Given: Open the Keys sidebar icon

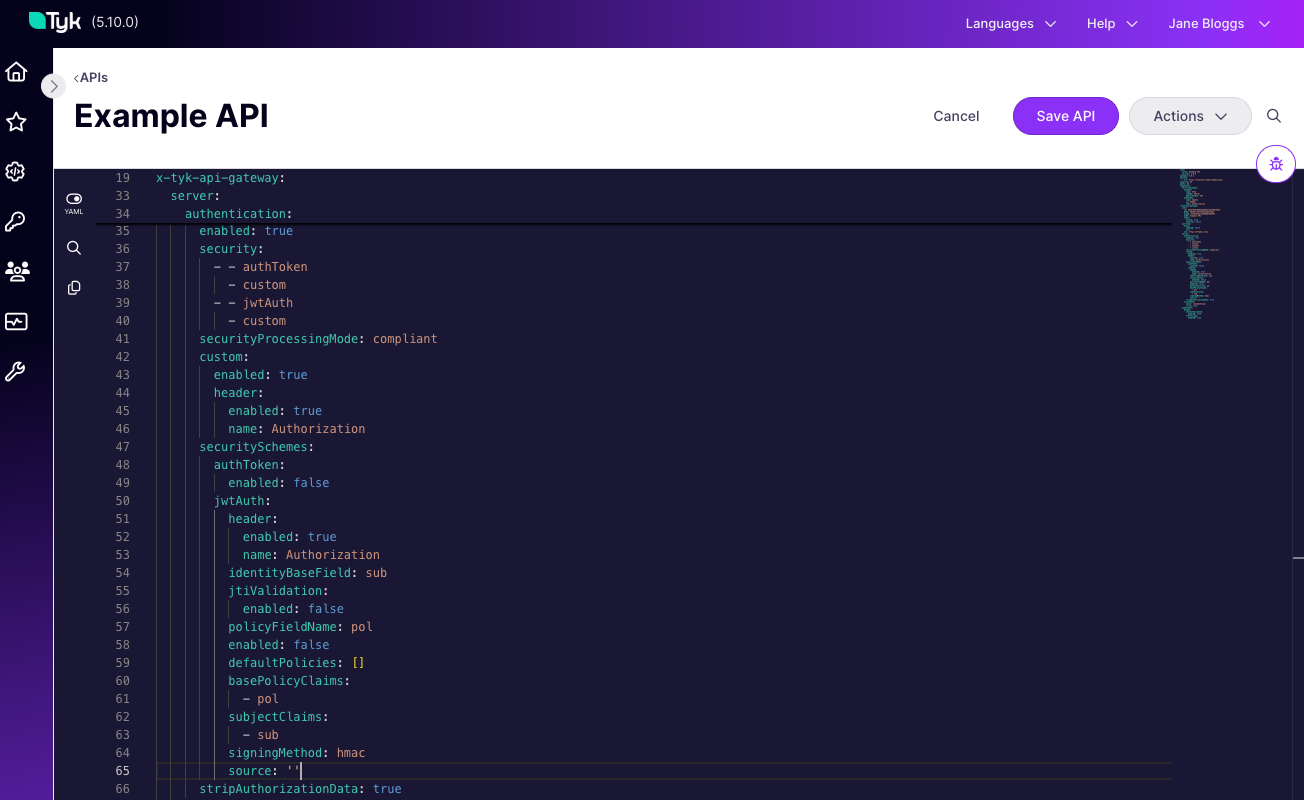Looking at the screenshot, I should pos(16,222).
